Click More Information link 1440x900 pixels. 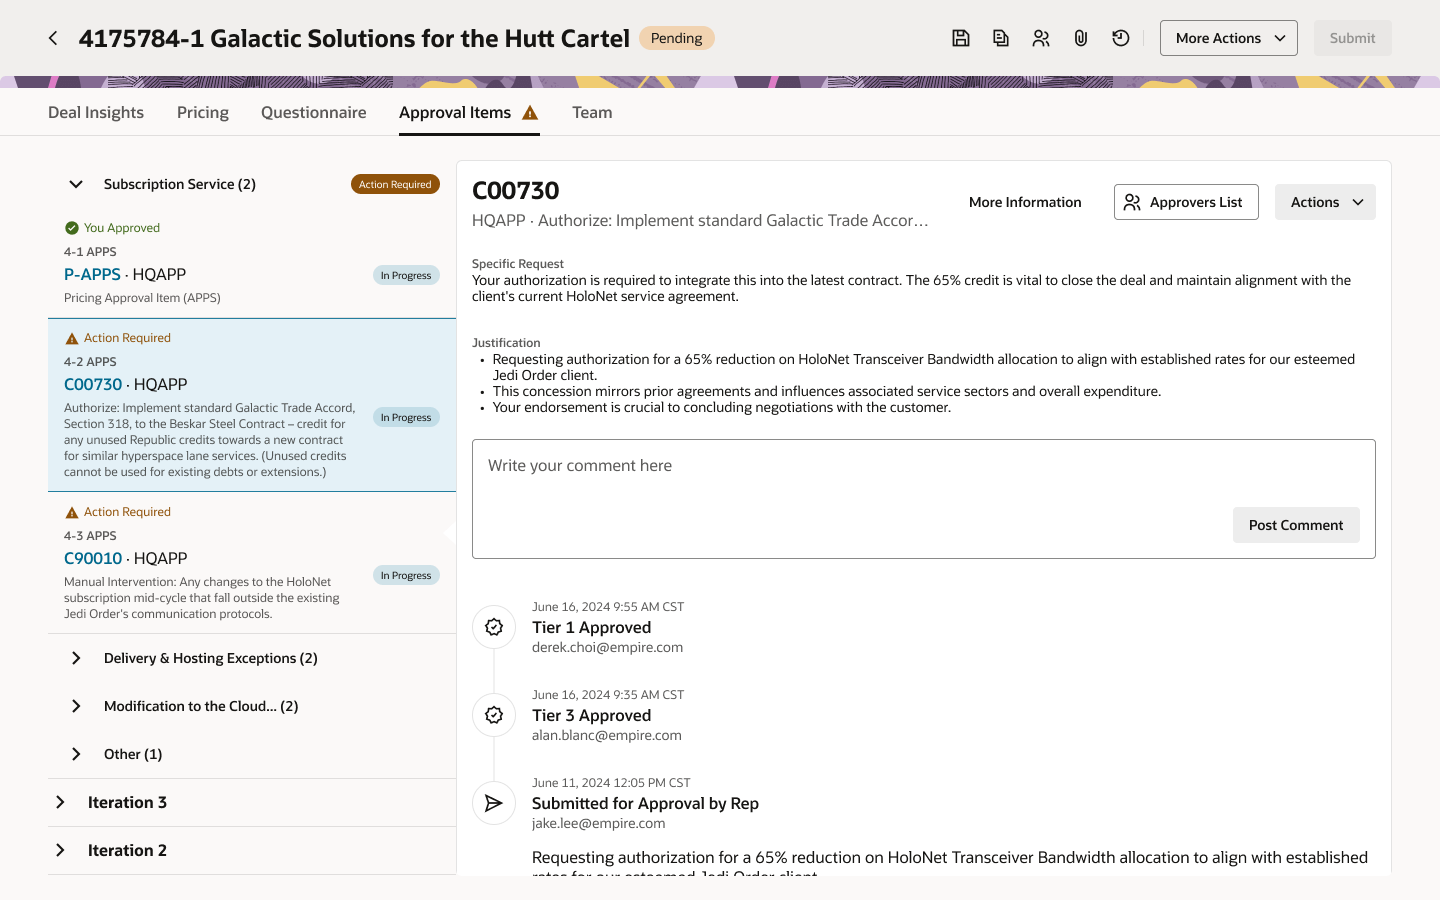pyautogui.click(x=1025, y=202)
